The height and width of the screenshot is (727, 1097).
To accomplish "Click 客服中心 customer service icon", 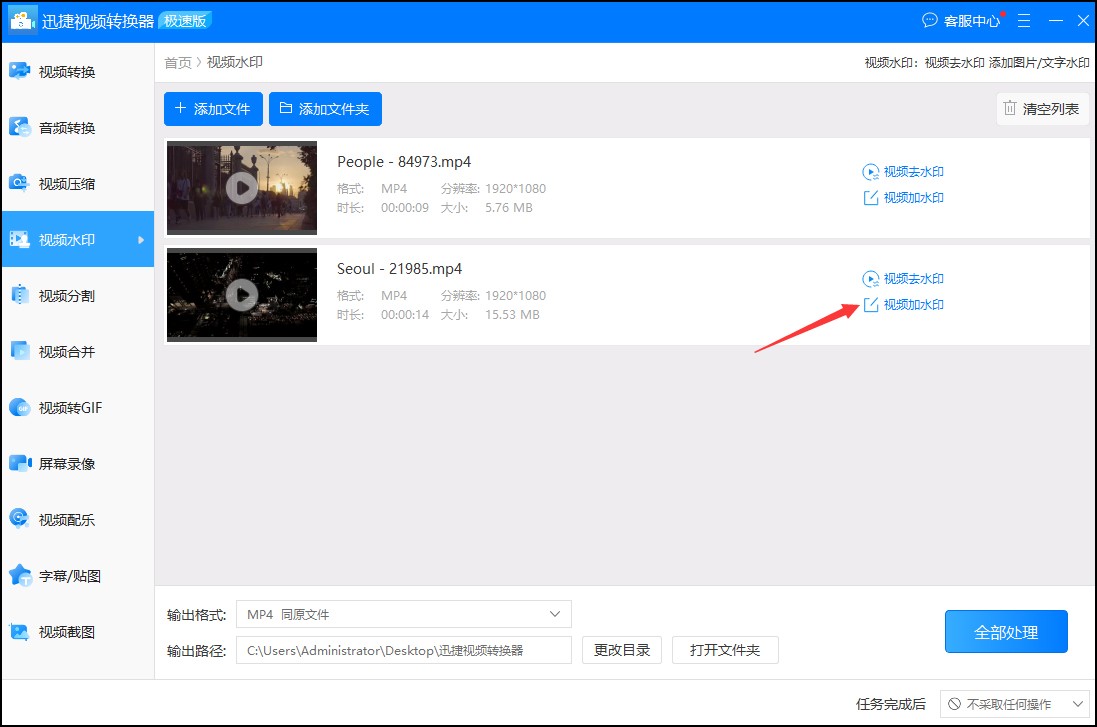I will [930, 20].
